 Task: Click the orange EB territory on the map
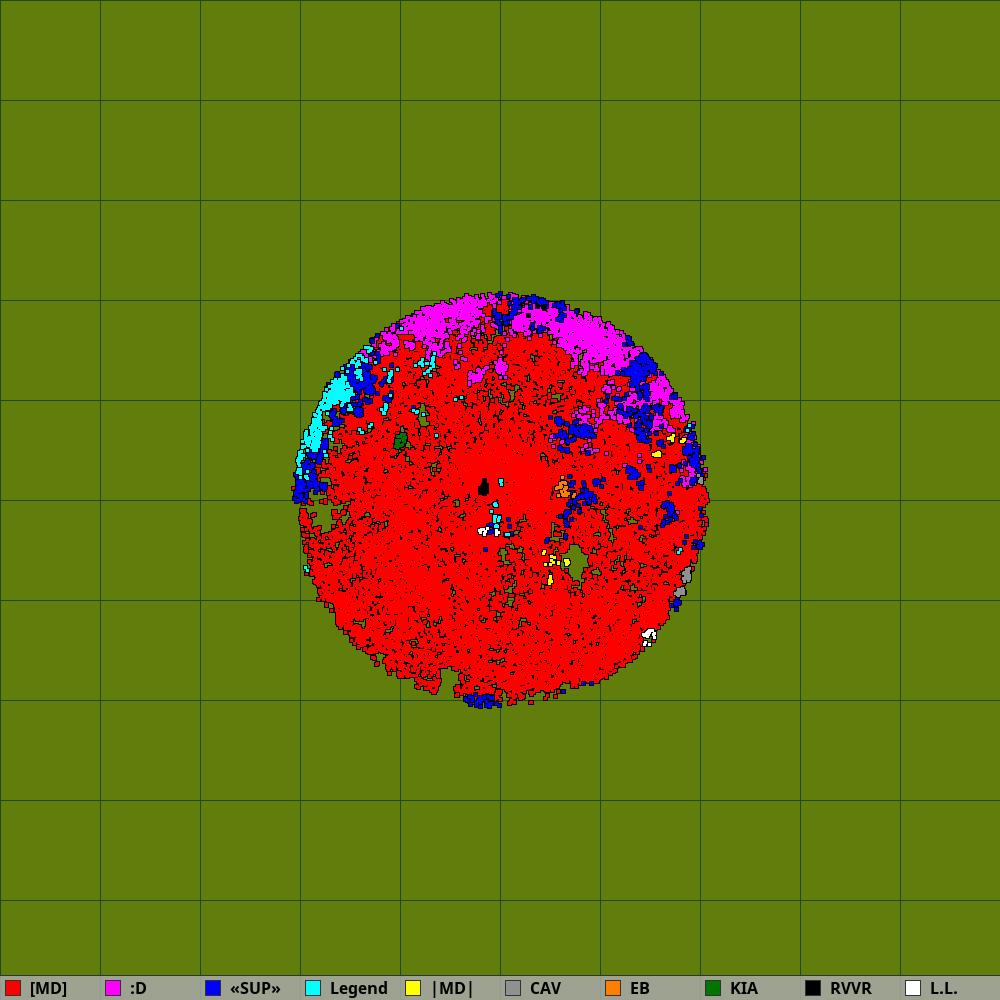(562, 489)
